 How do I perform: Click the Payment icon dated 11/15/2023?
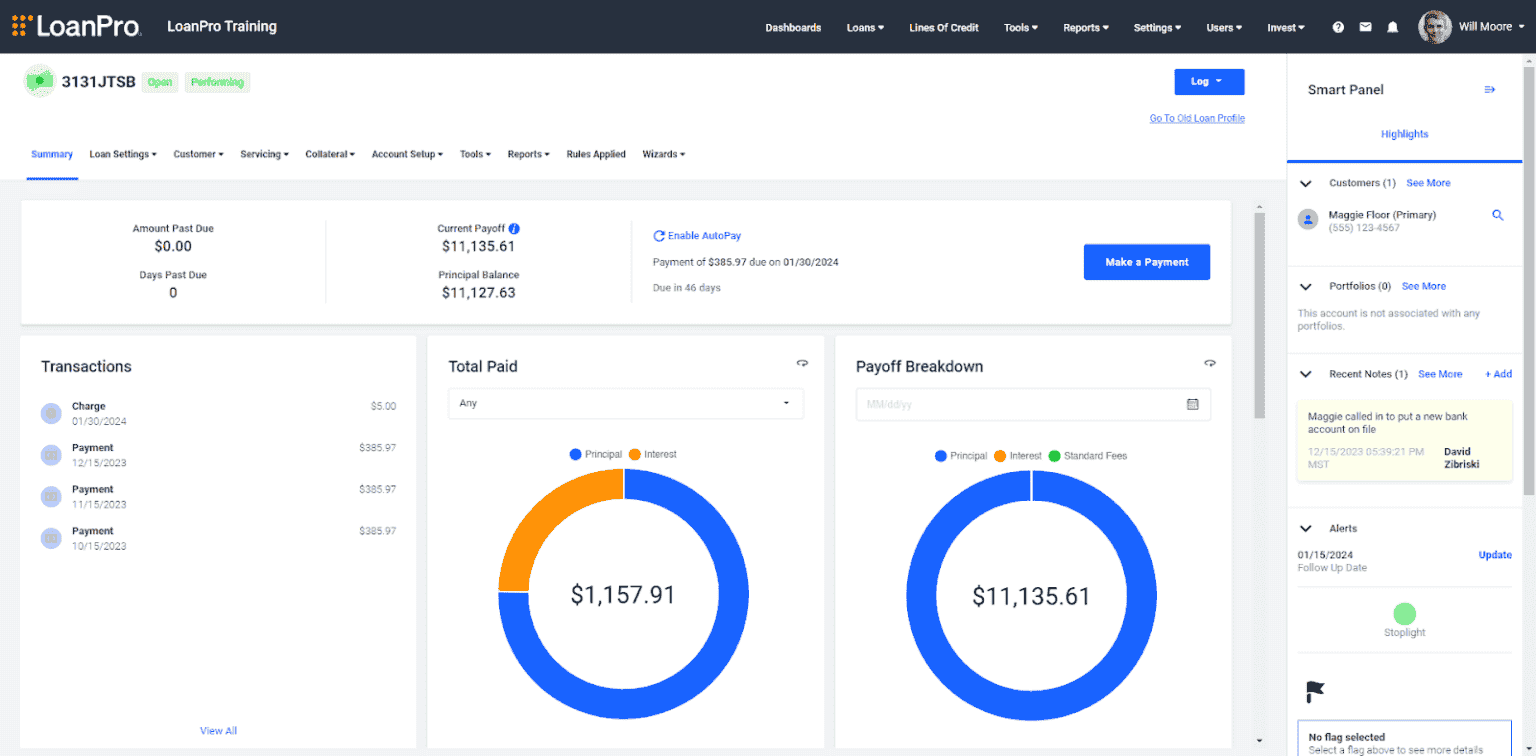click(x=51, y=496)
